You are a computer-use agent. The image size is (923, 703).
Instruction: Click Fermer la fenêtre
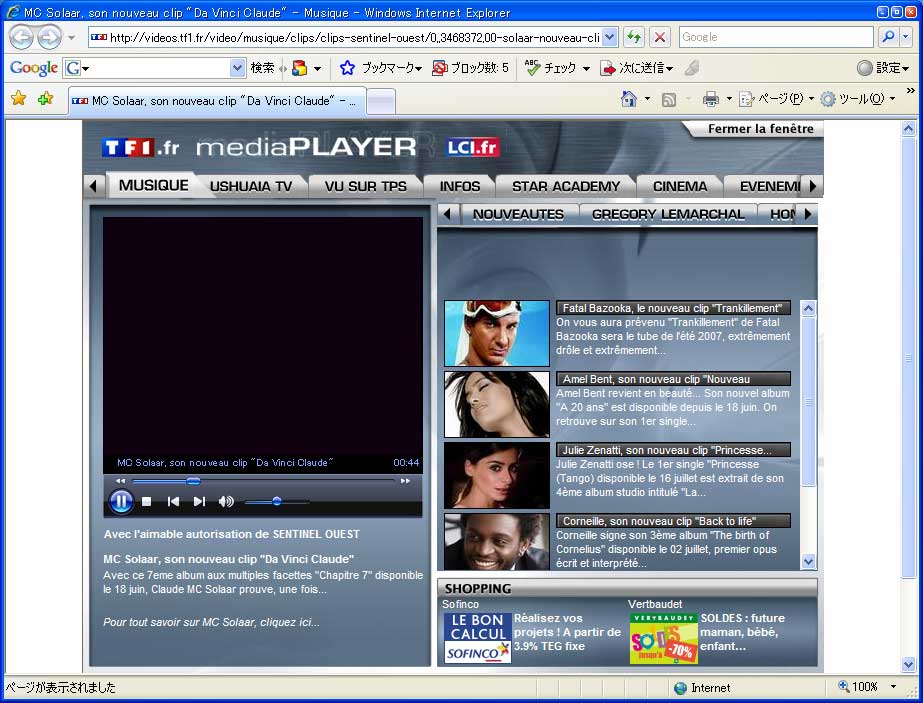point(761,128)
